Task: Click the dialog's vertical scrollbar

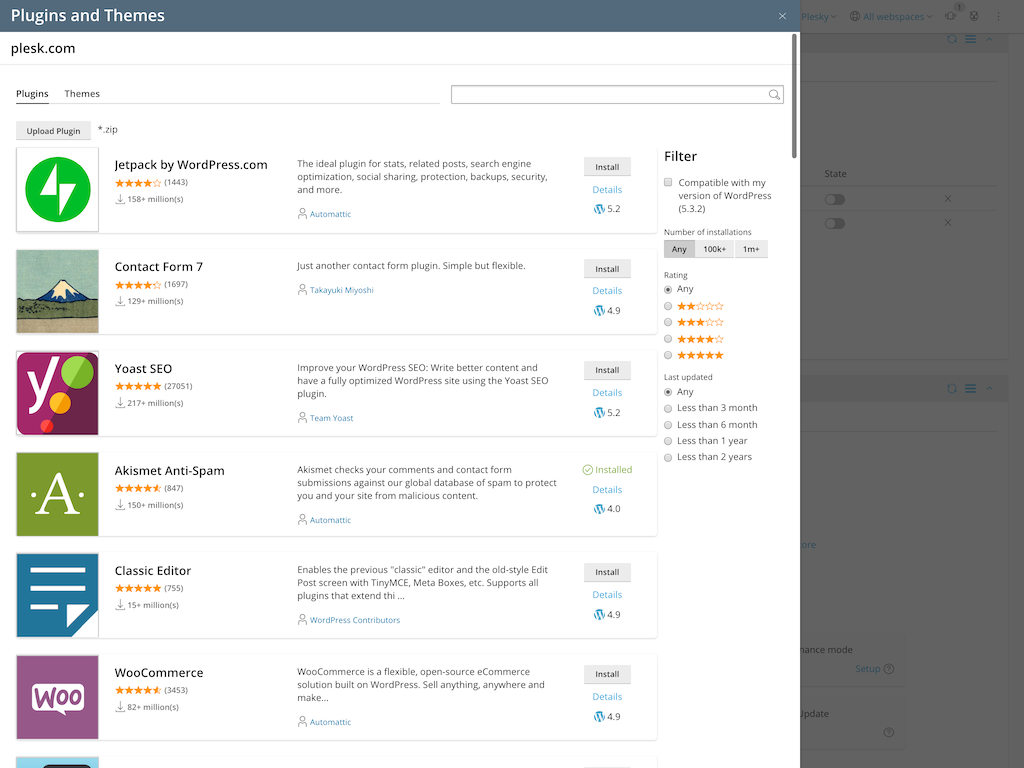Action: pyautogui.click(x=794, y=96)
